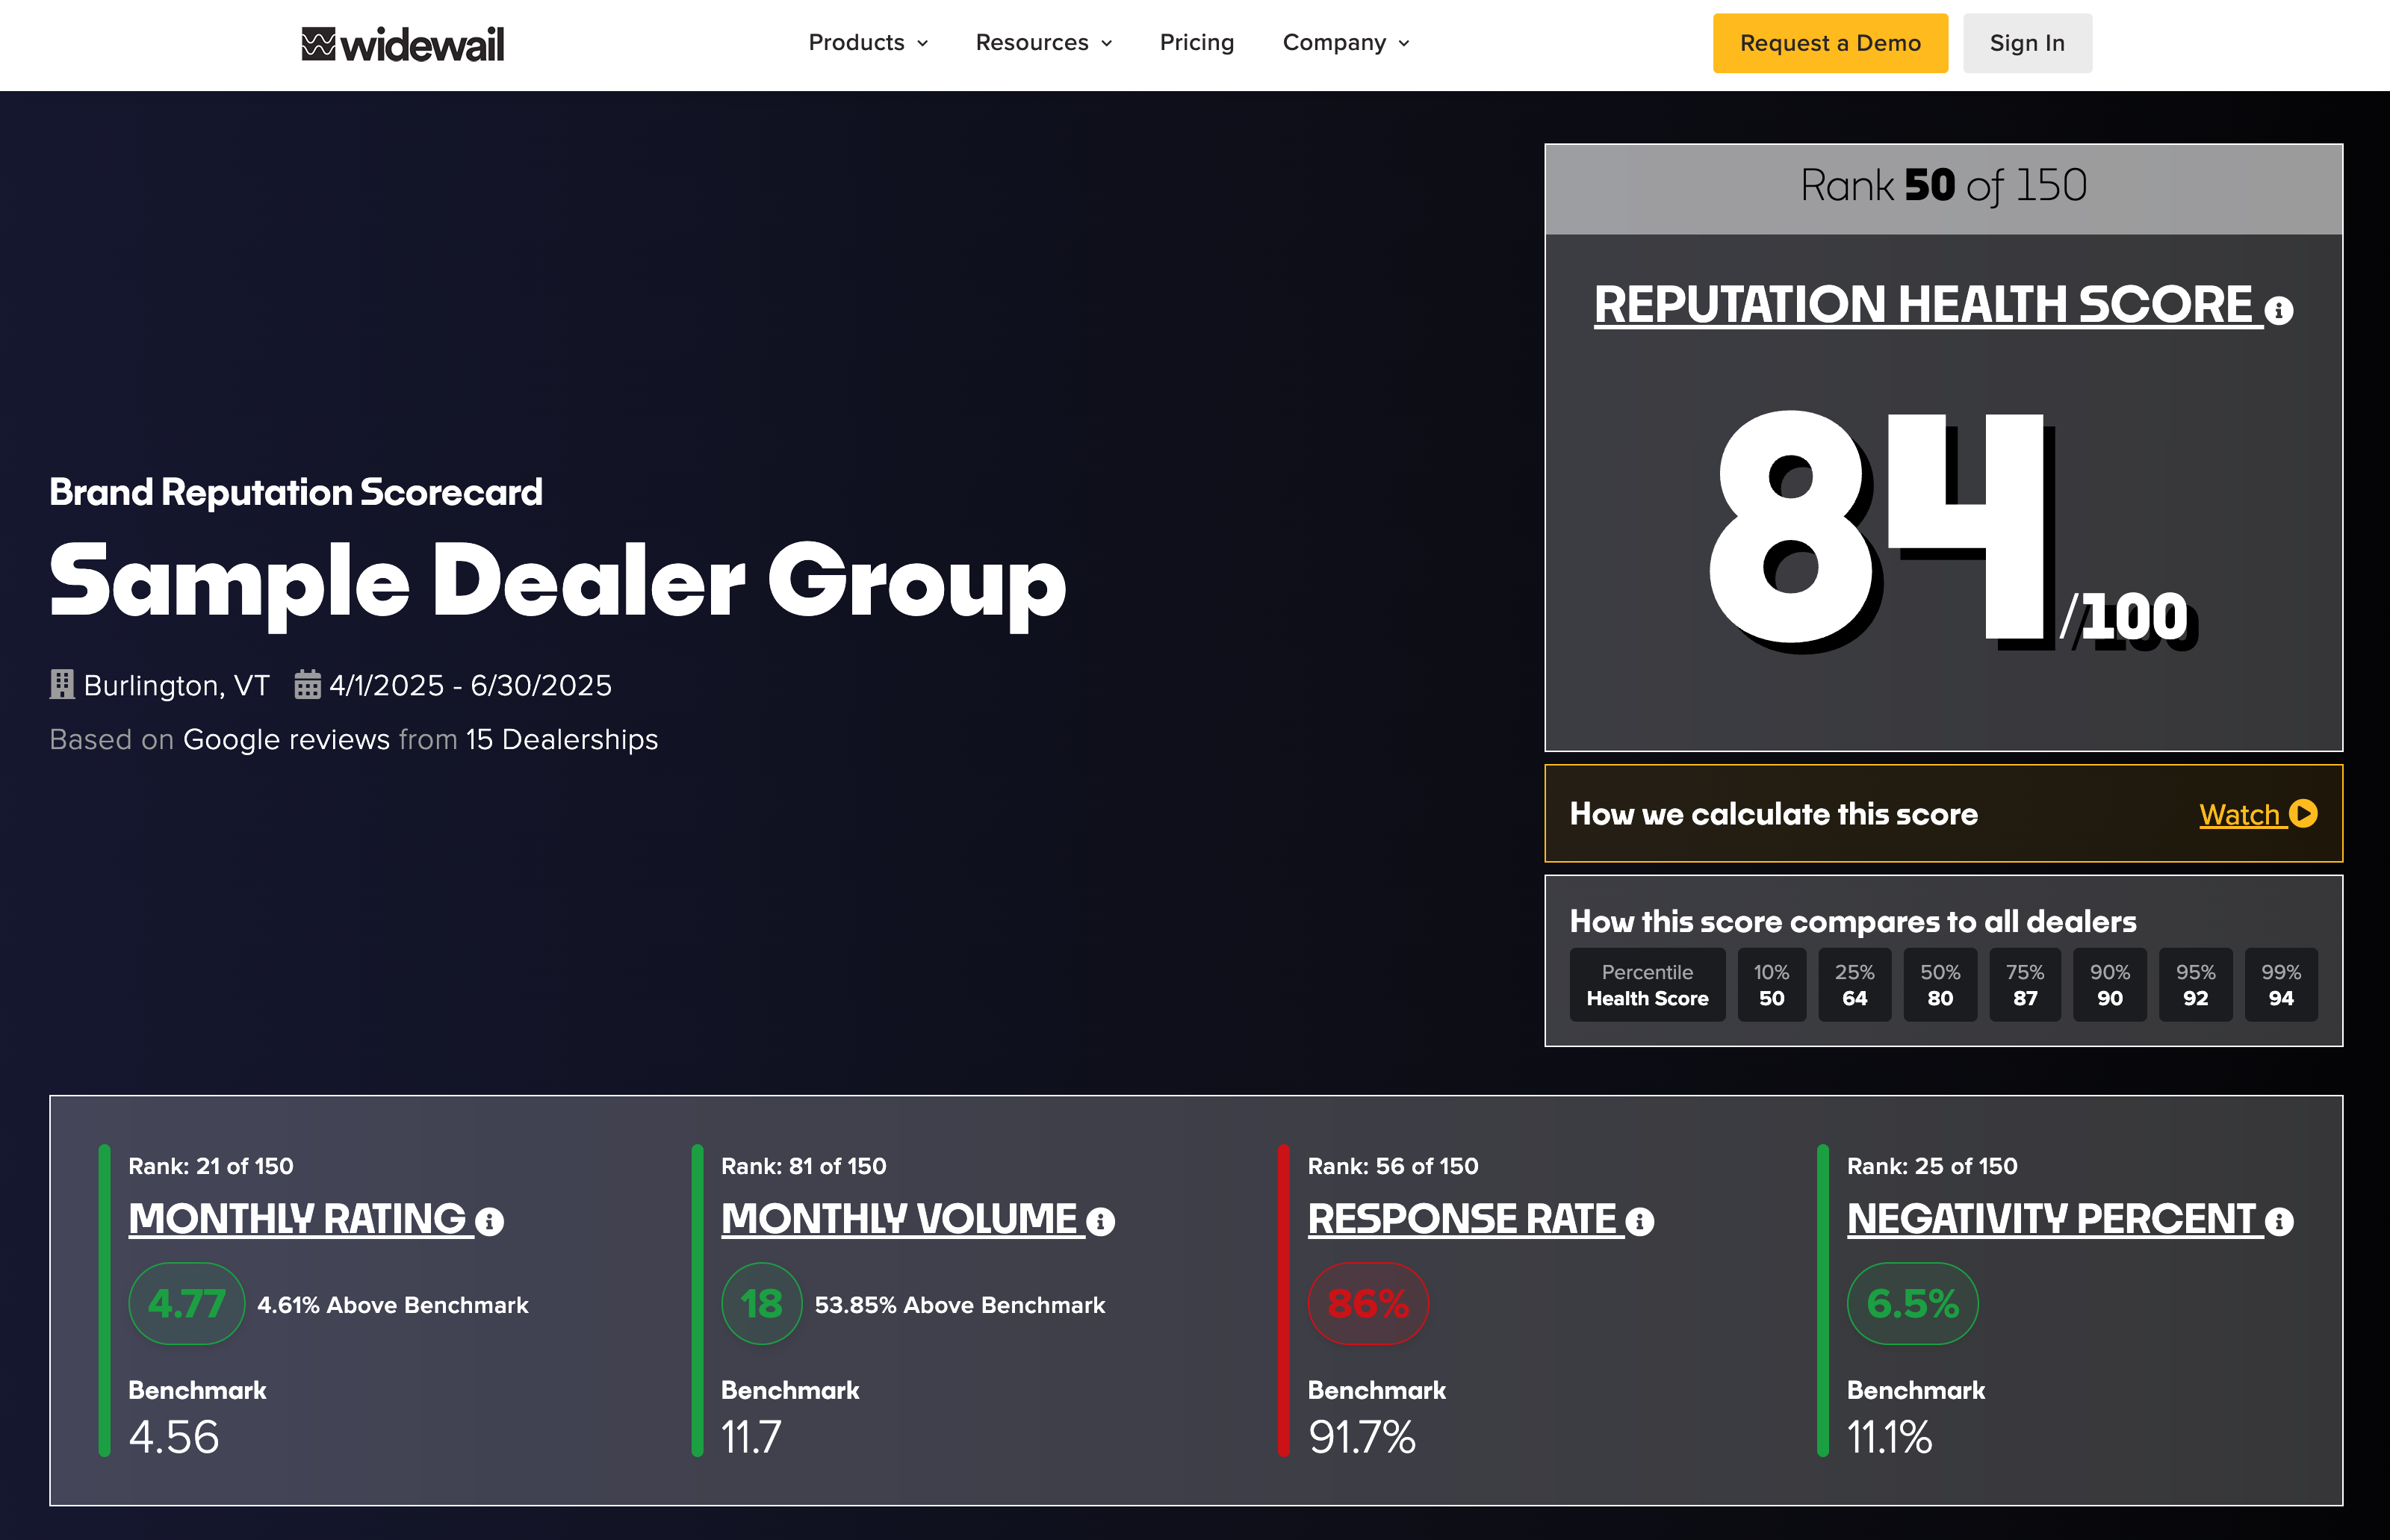Screen dimensions: 2390x1540
Task: Click info icon beside Reputation Health Score
Action: [2278, 311]
